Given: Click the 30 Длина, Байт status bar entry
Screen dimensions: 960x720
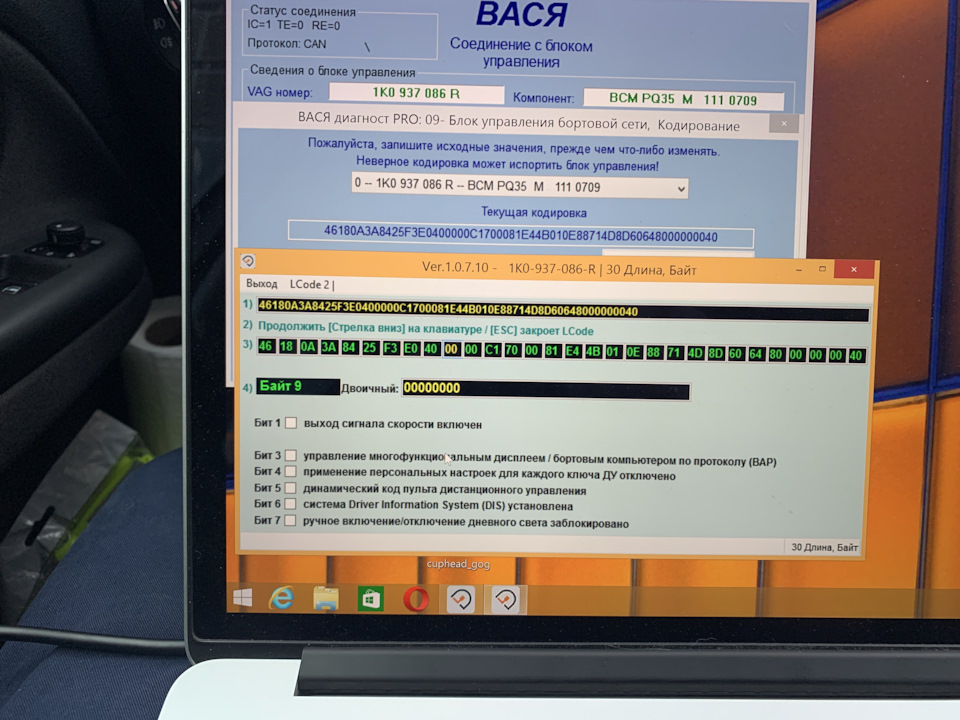Looking at the screenshot, I should tap(824, 547).
